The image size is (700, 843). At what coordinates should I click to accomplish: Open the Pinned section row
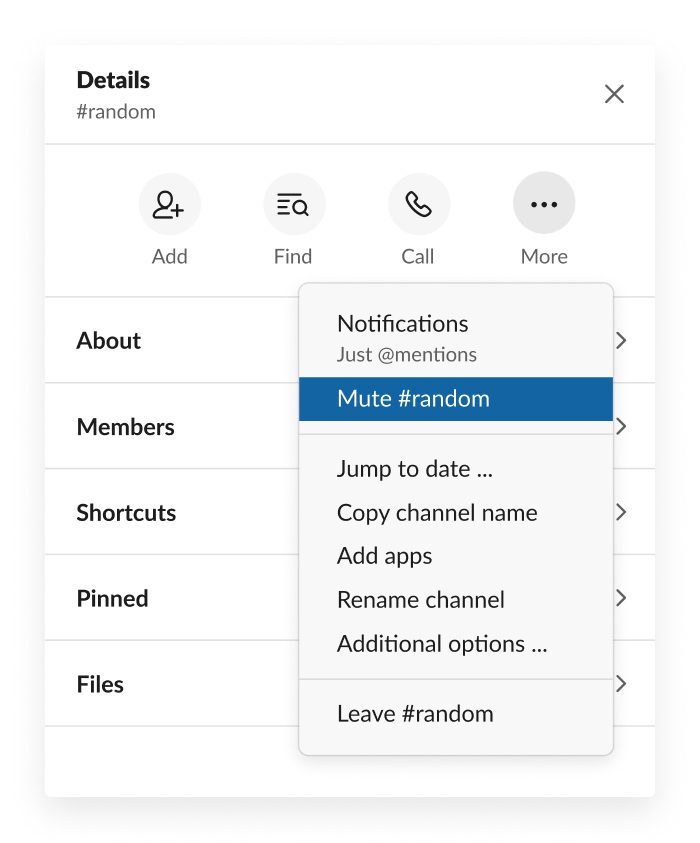tap(112, 599)
